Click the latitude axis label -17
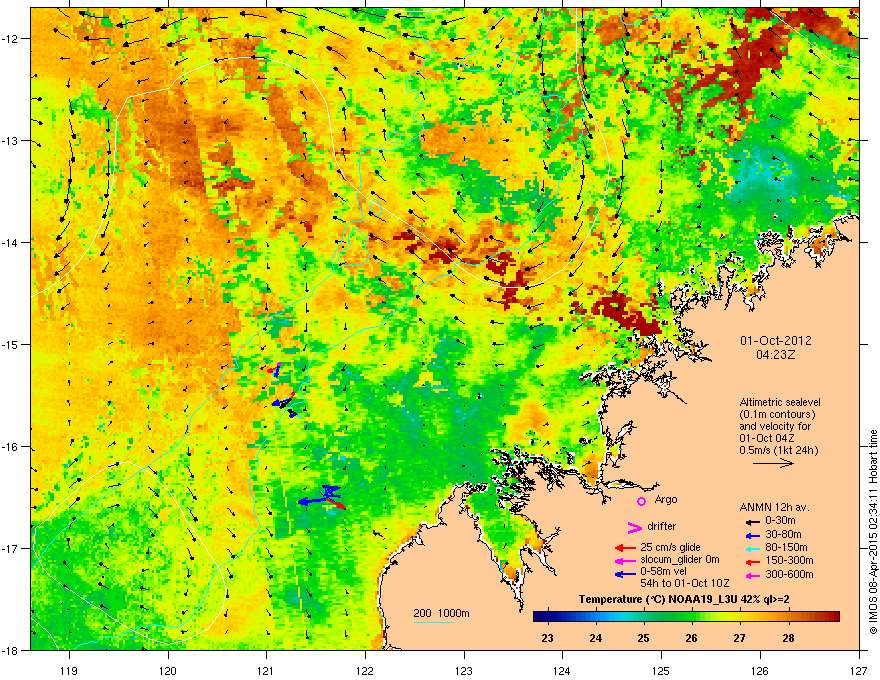Image resolution: width=880 pixels, height=680 pixels. 11,548
